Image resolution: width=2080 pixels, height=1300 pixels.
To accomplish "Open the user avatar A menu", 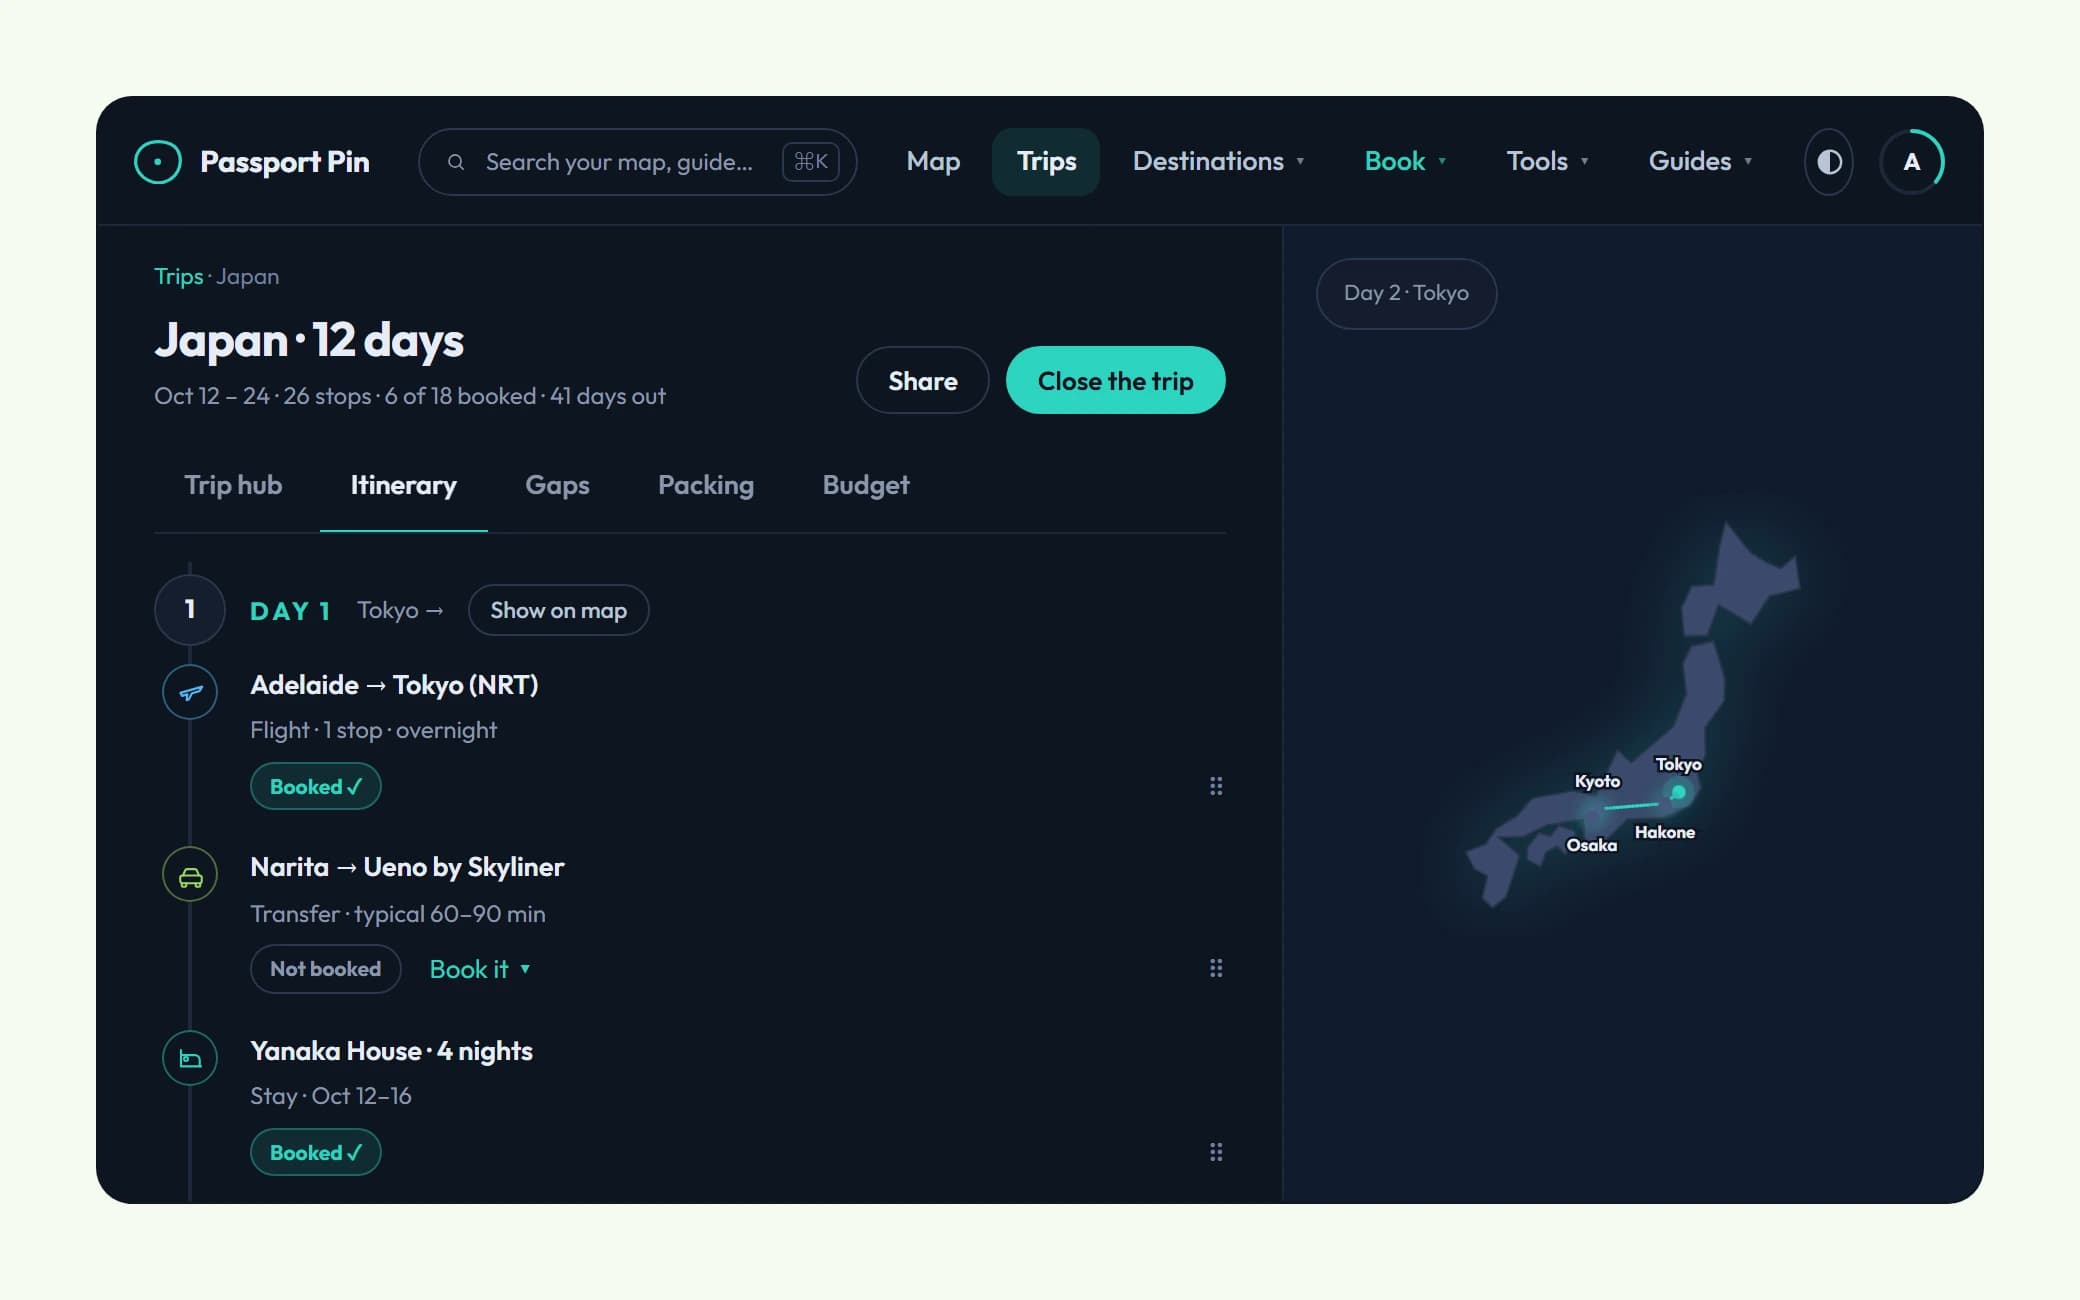I will pyautogui.click(x=1912, y=162).
